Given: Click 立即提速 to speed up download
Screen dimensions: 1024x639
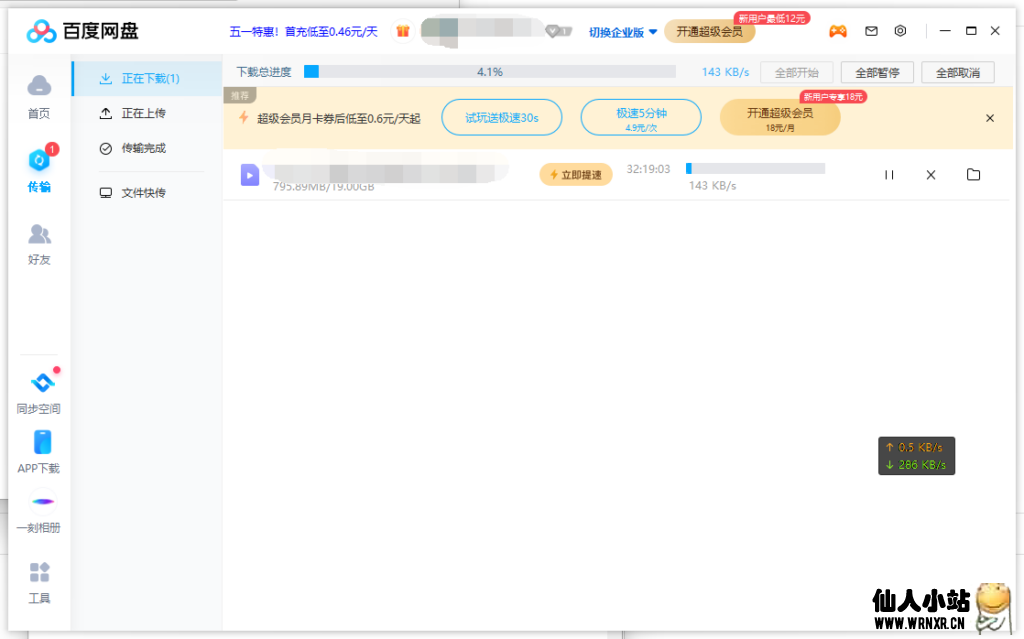Looking at the screenshot, I should coord(575,174).
